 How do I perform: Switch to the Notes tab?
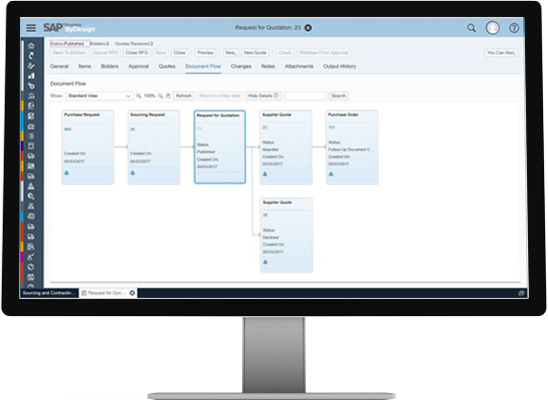click(268, 66)
